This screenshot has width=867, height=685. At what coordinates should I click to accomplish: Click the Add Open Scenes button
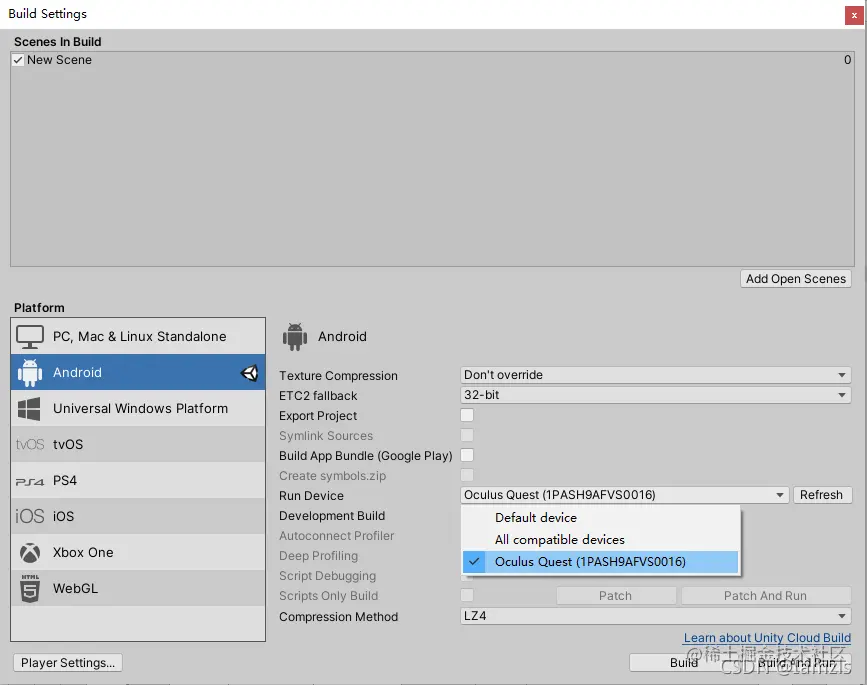coord(796,279)
